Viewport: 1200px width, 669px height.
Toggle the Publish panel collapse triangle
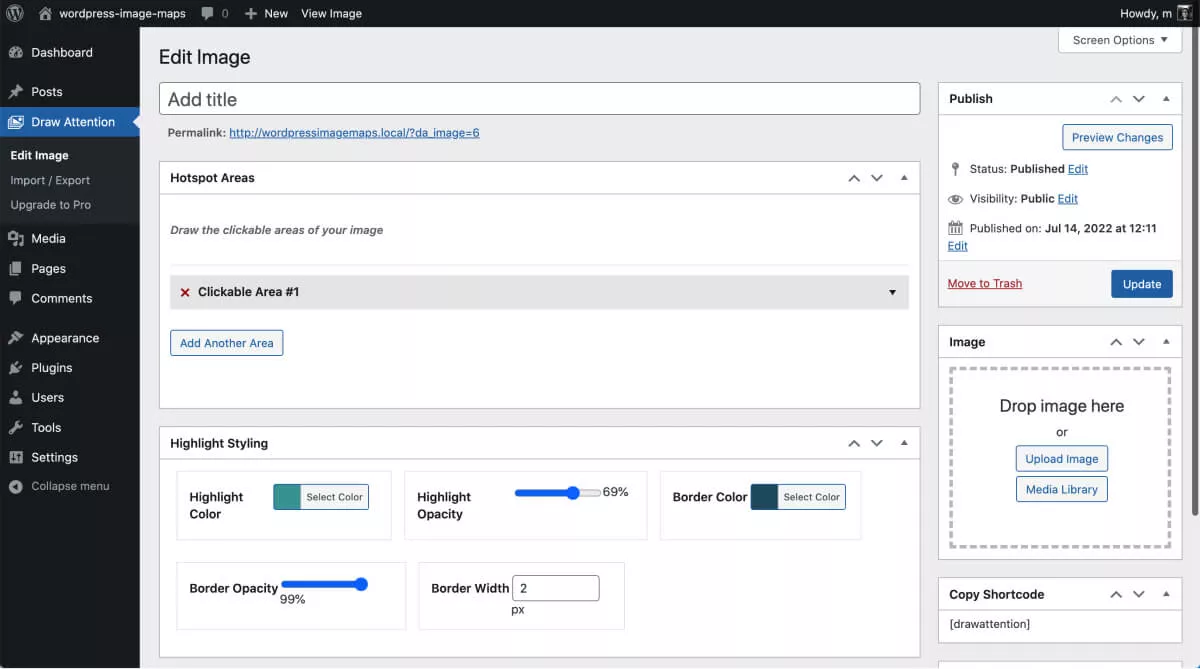click(1166, 99)
